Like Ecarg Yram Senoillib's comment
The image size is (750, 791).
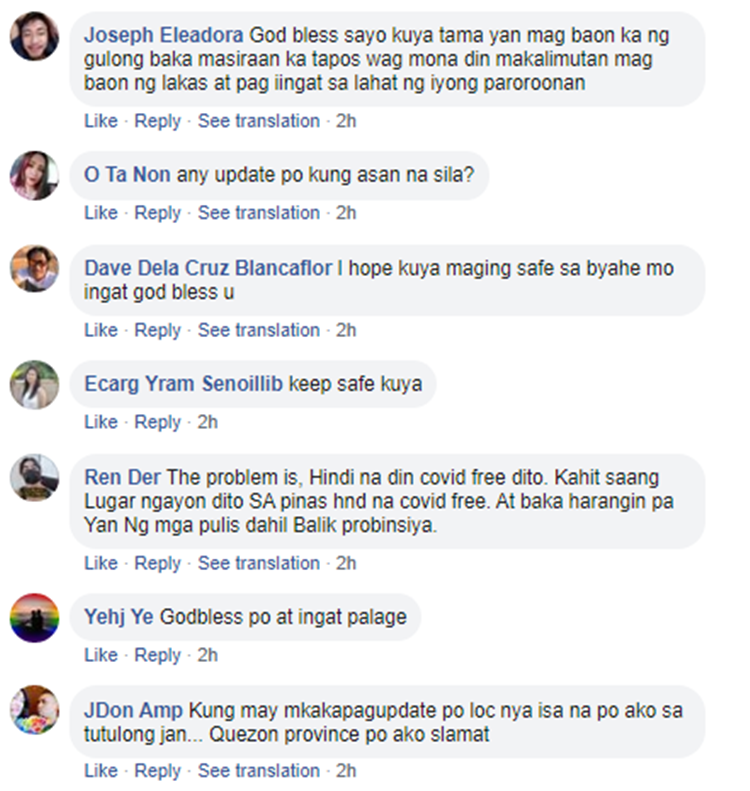pos(101,422)
